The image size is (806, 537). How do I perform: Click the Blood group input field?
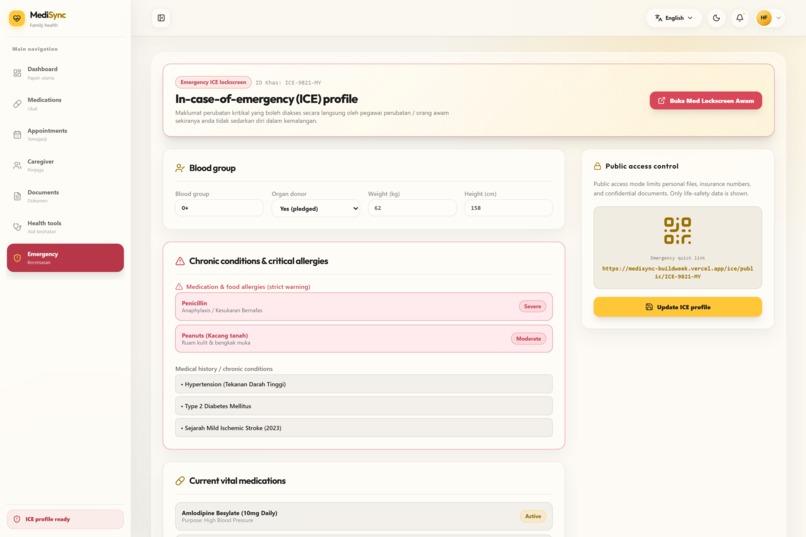(x=219, y=208)
